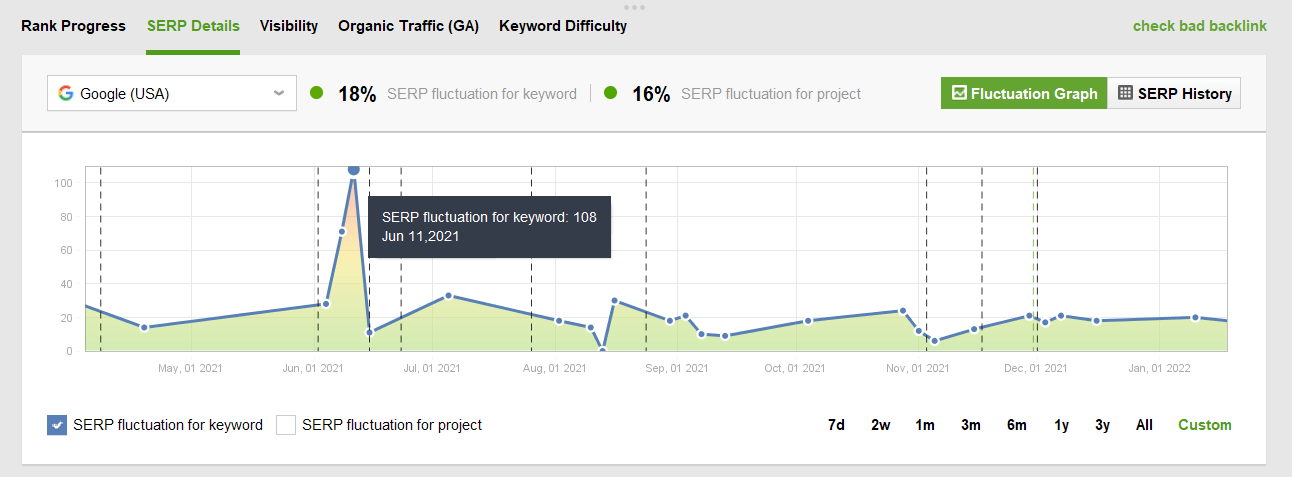This screenshot has height=477, width=1292.
Task: Show All time range data
Action: 1144,425
